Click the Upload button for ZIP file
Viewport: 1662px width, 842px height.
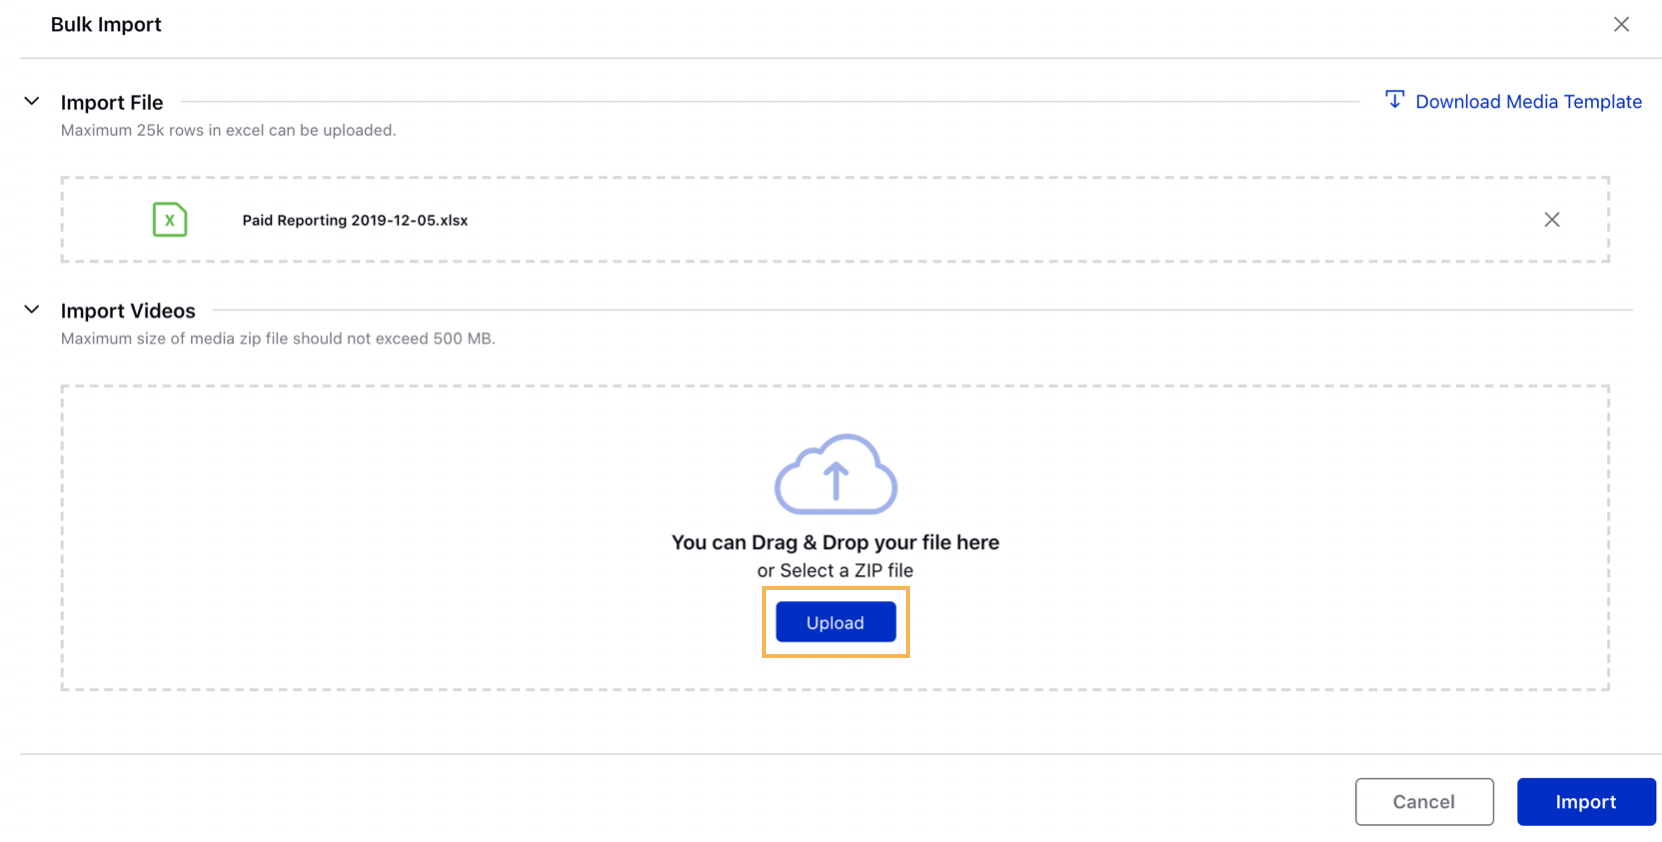836,622
